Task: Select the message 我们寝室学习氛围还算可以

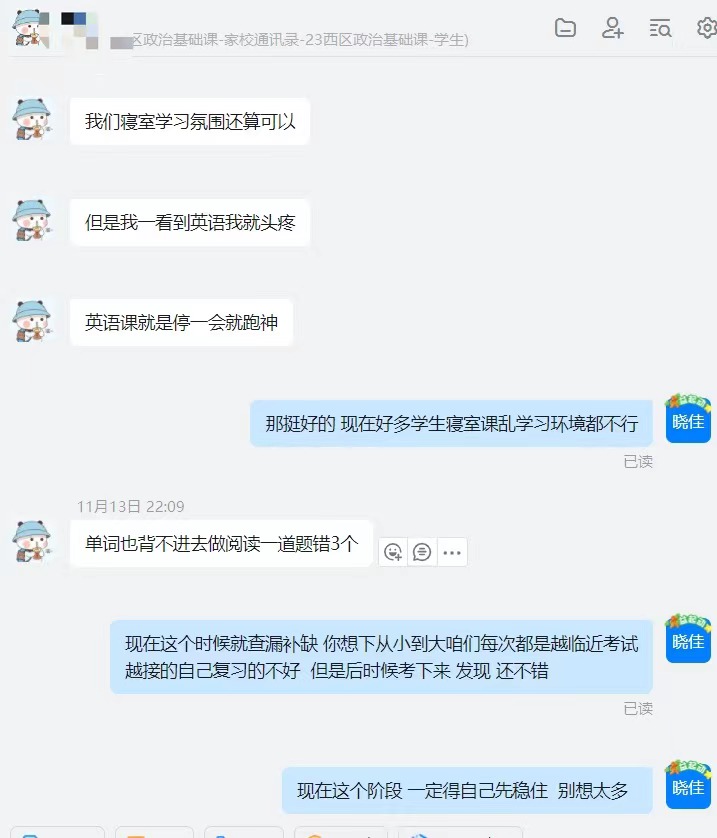Action: point(190,121)
